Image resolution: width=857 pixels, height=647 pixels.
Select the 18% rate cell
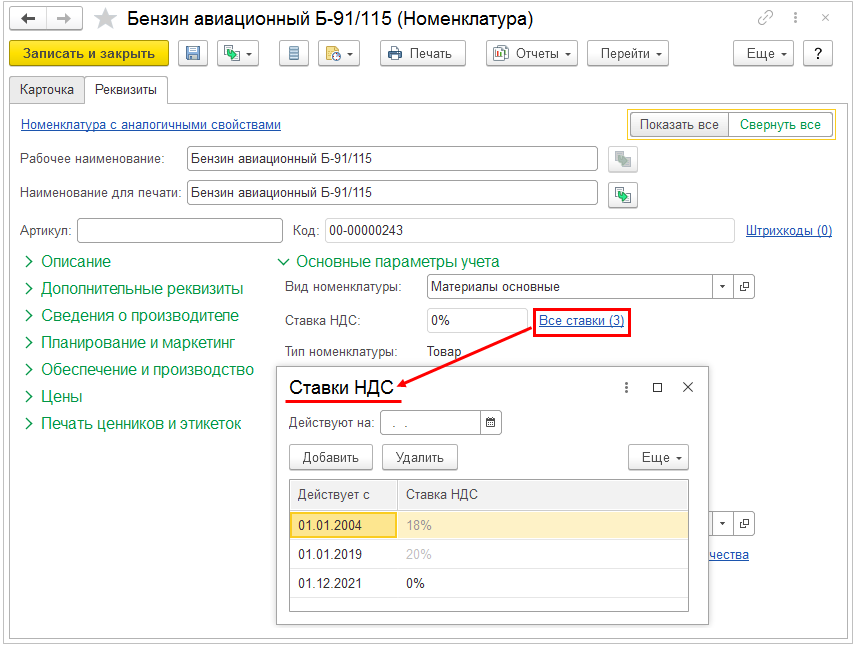tap(543, 525)
